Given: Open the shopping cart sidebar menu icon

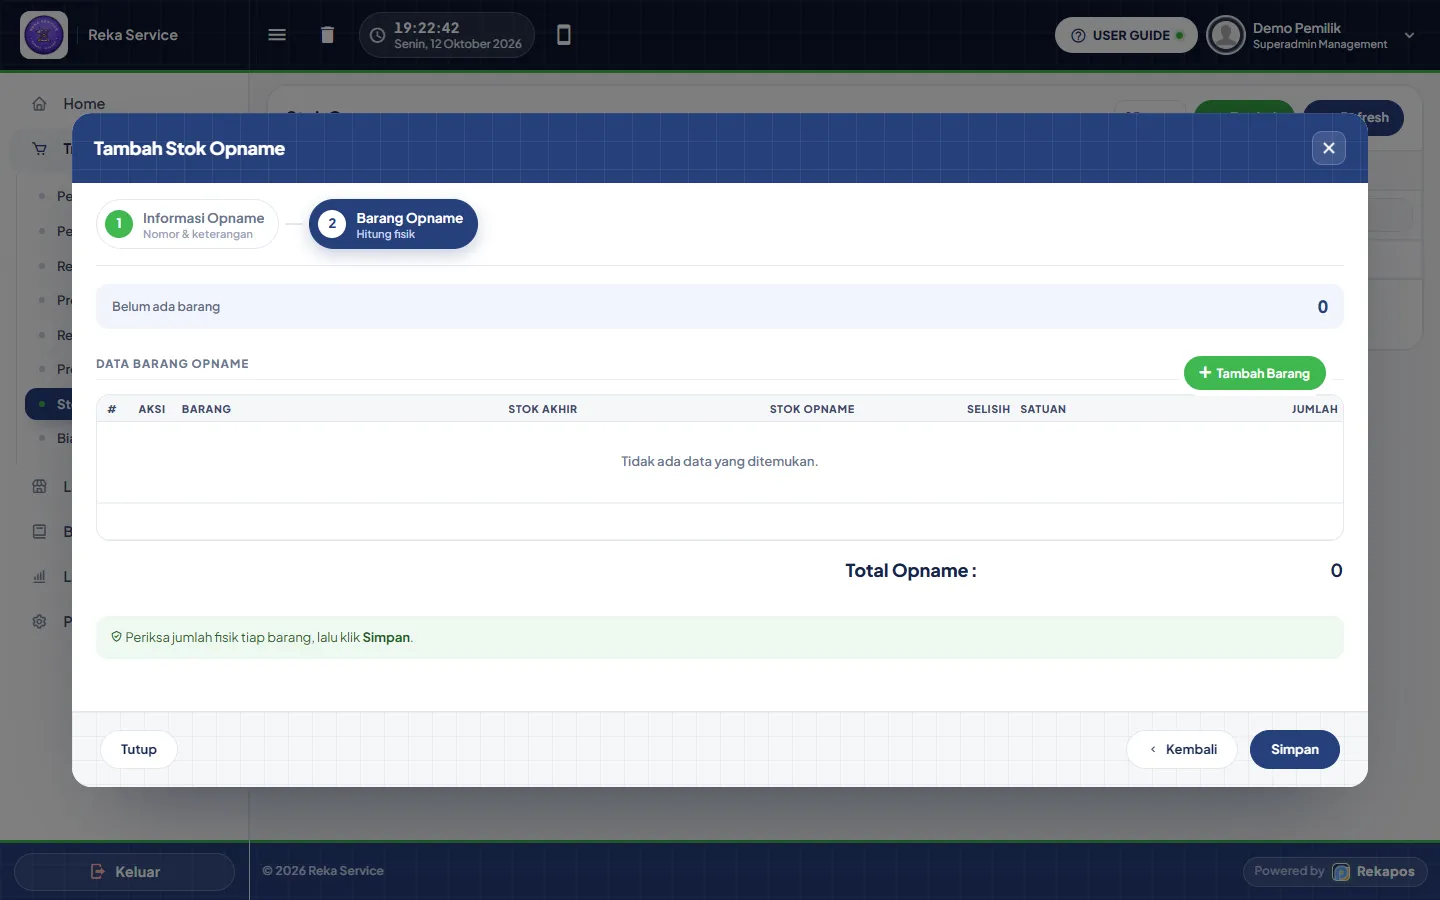Looking at the screenshot, I should (40, 149).
